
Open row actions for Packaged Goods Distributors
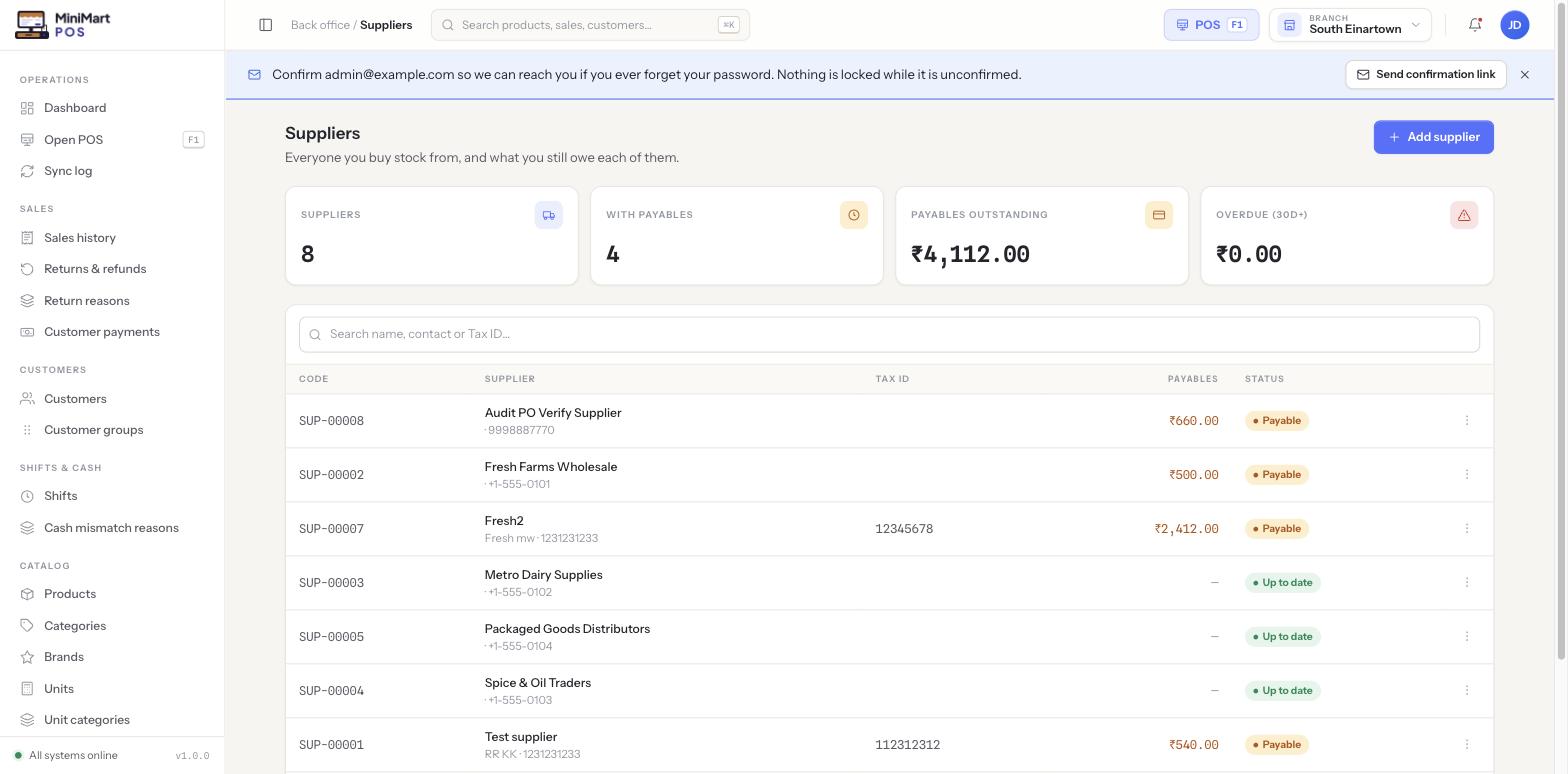(1467, 637)
